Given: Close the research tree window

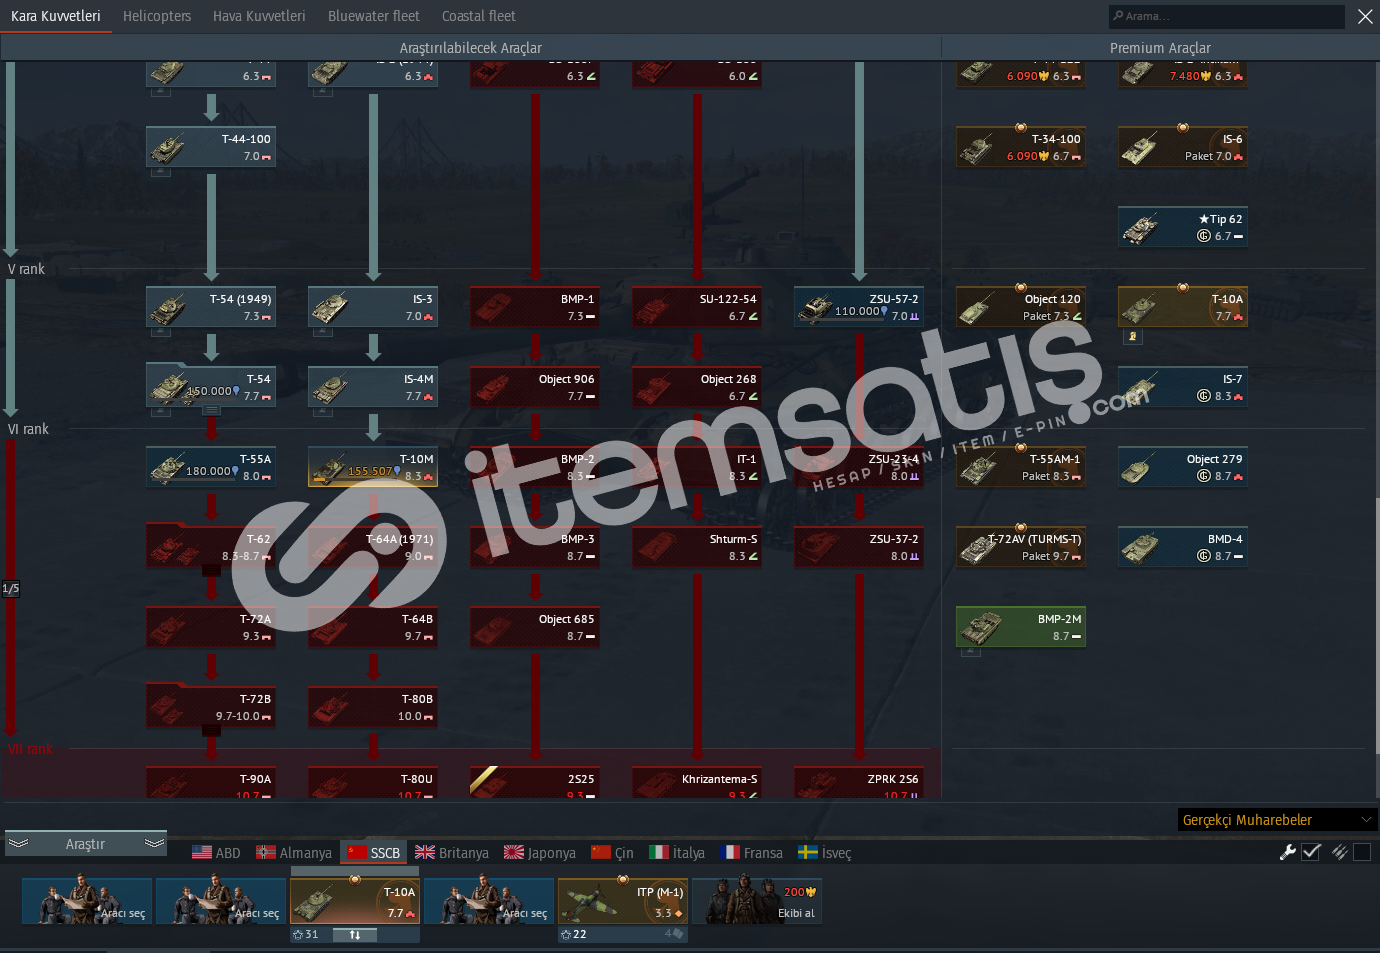Looking at the screenshot, I should pos(1365,16).
